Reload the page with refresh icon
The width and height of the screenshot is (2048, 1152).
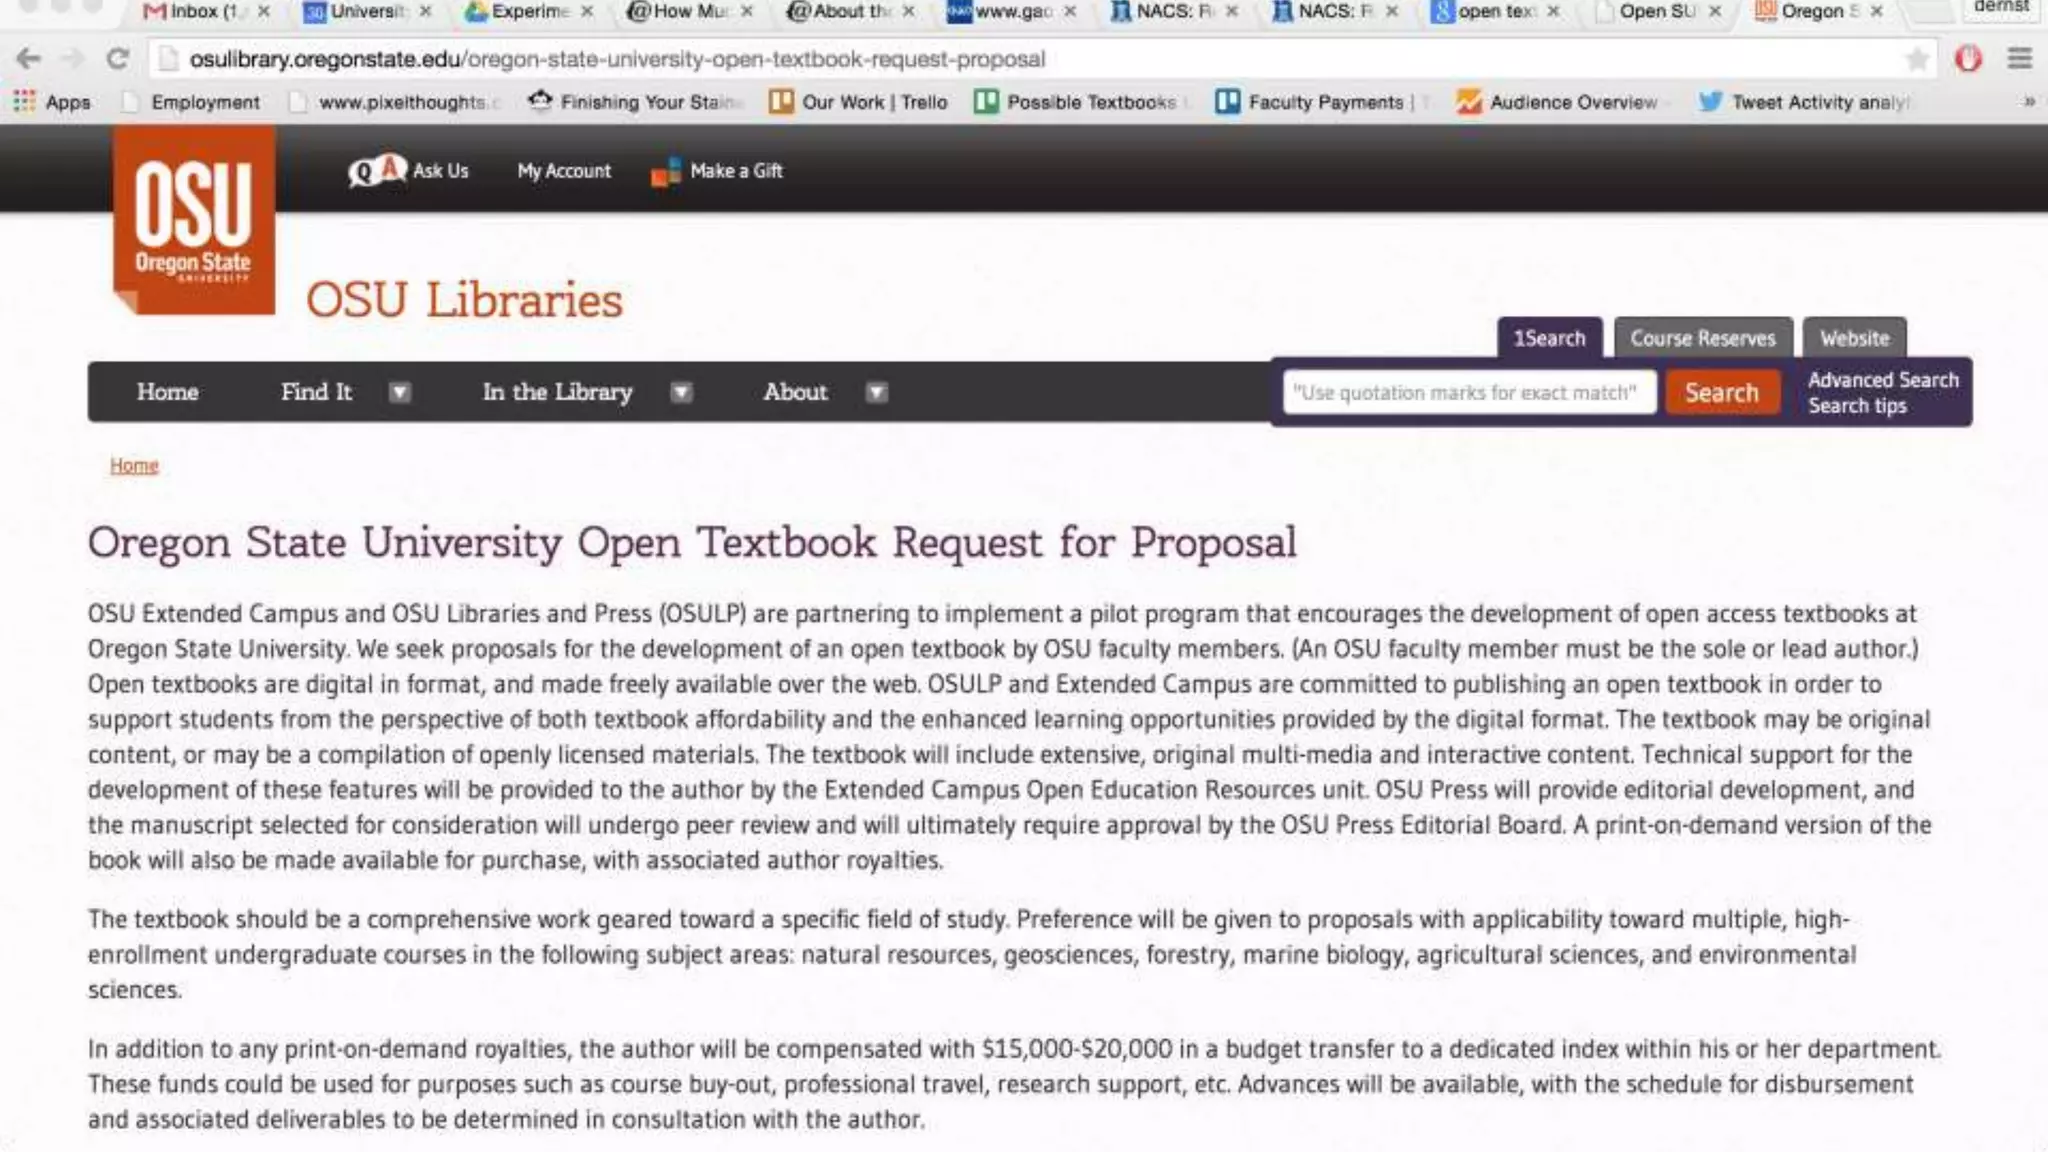click(118, 59)
